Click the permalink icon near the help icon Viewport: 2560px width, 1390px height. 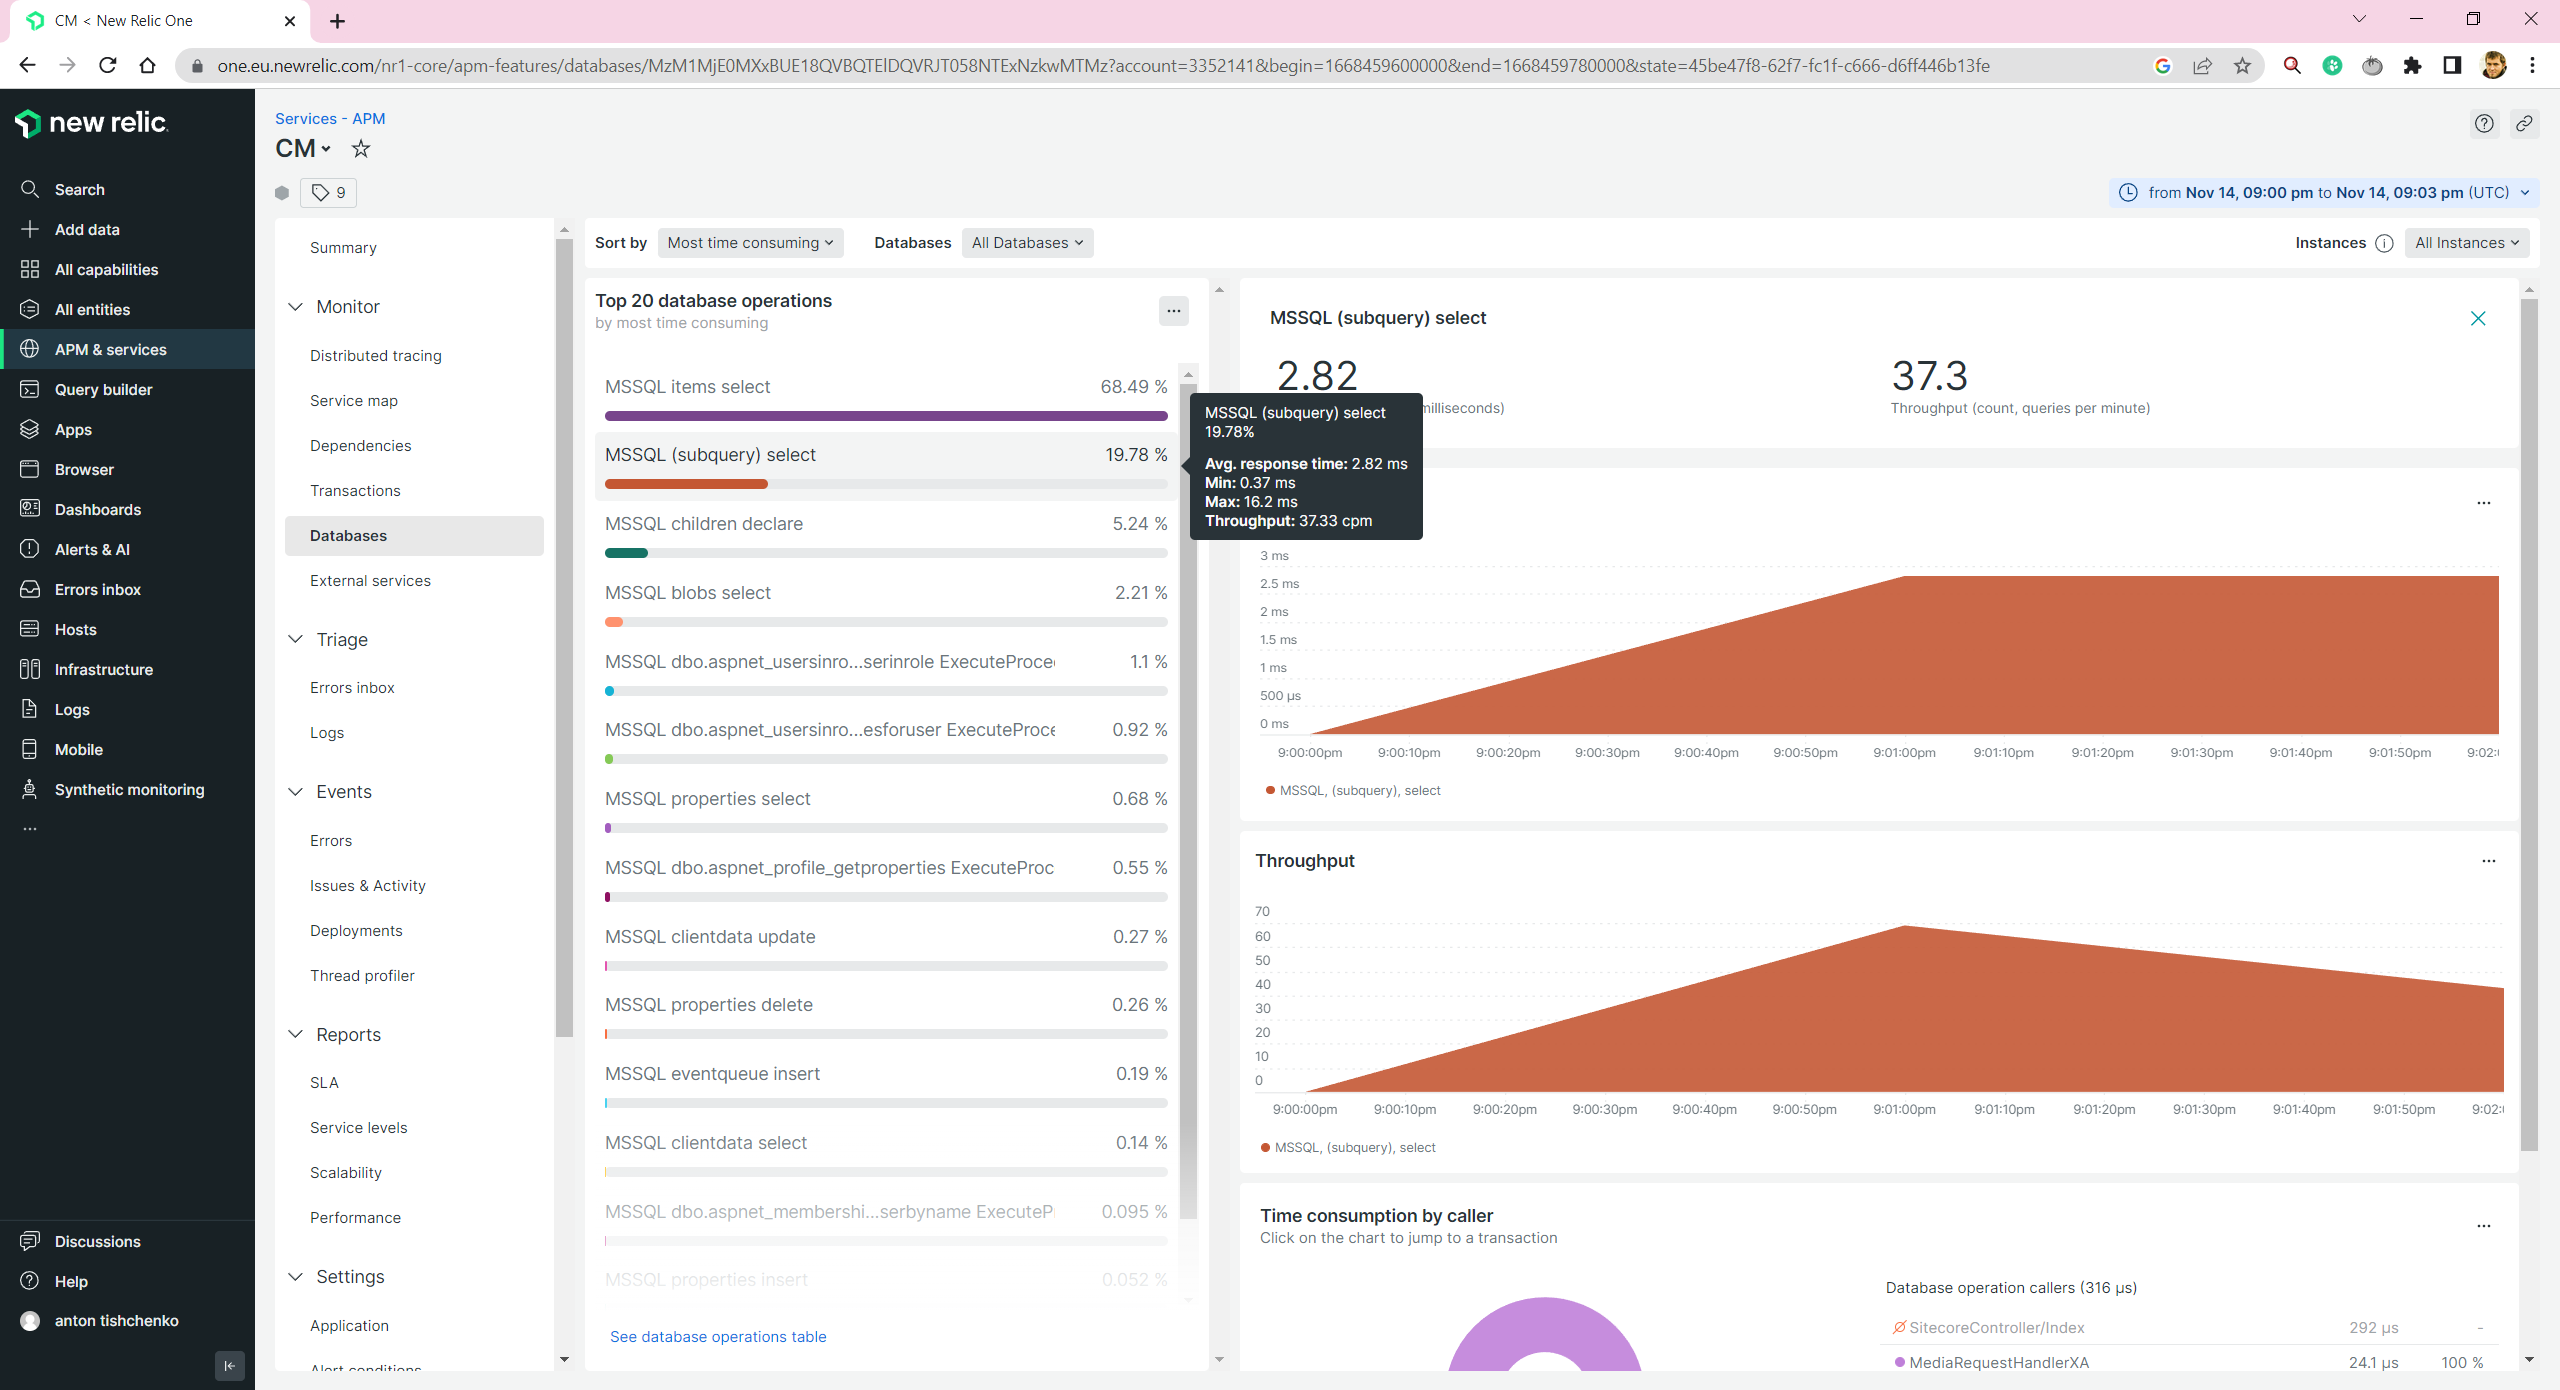point(2524,123)
